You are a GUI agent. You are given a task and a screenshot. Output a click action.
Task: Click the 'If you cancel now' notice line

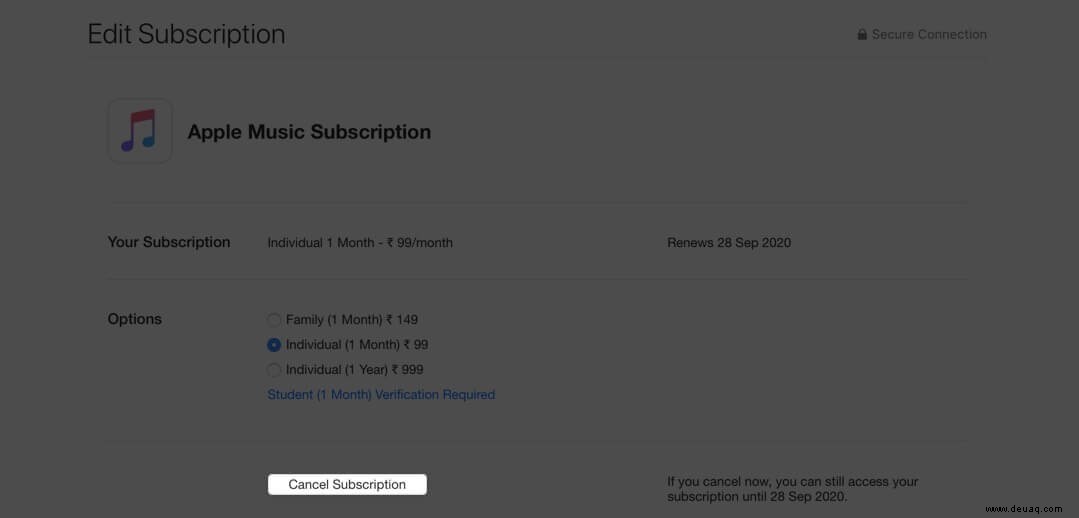point(793,482)
